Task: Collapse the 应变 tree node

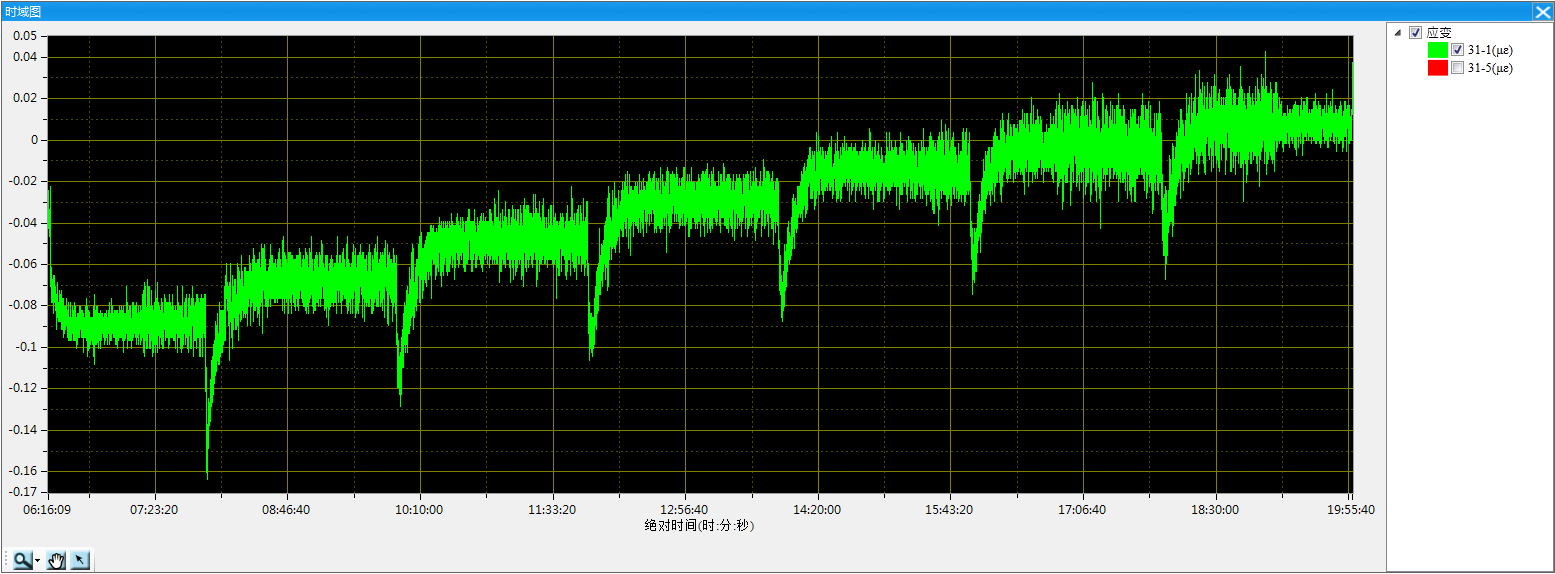Action: click(1398, 32)
